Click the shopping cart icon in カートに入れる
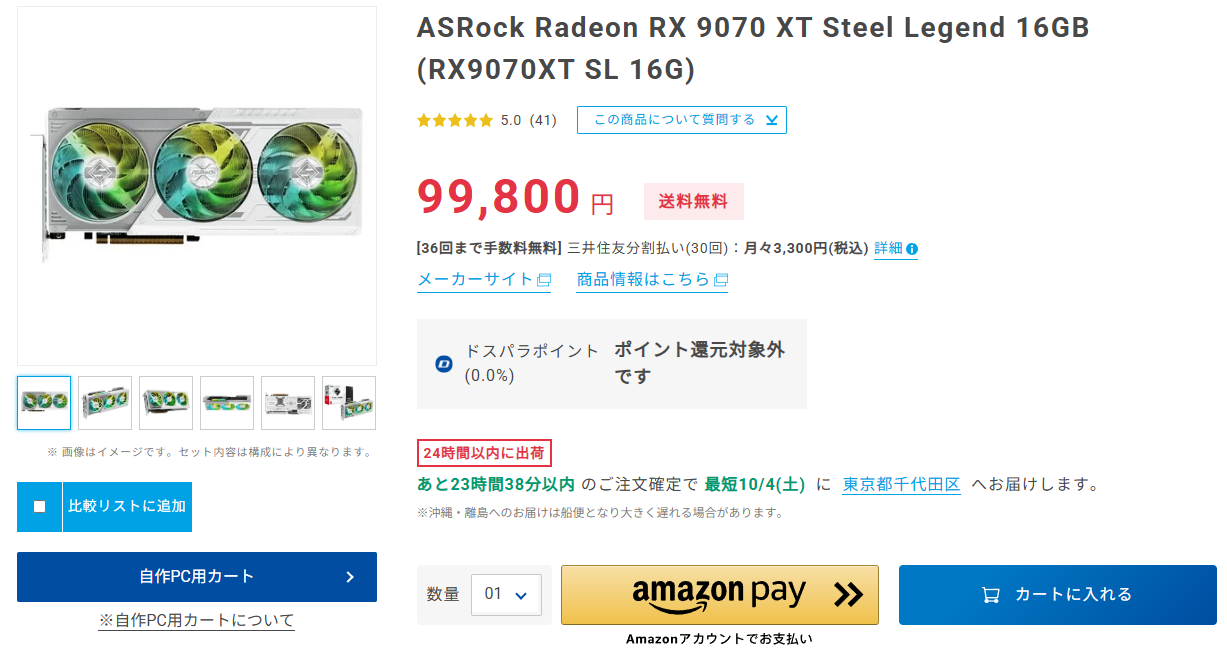 (991, 595)
